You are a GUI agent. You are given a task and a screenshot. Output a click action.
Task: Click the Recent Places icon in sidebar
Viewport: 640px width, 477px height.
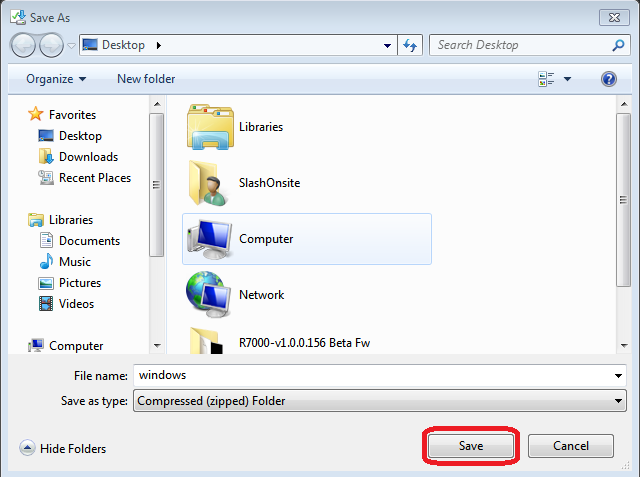46,177
